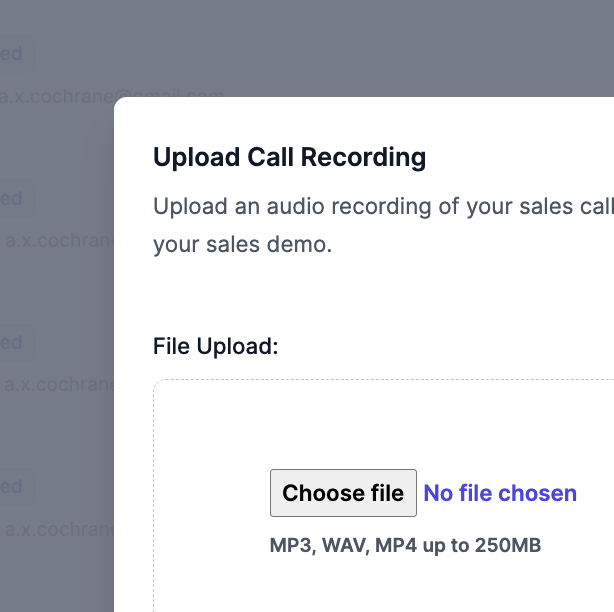This screenshot has width=614, height=612.
Task: Click the bottom dimmed a.x.cochrane email row
Action: coord(56,530)
